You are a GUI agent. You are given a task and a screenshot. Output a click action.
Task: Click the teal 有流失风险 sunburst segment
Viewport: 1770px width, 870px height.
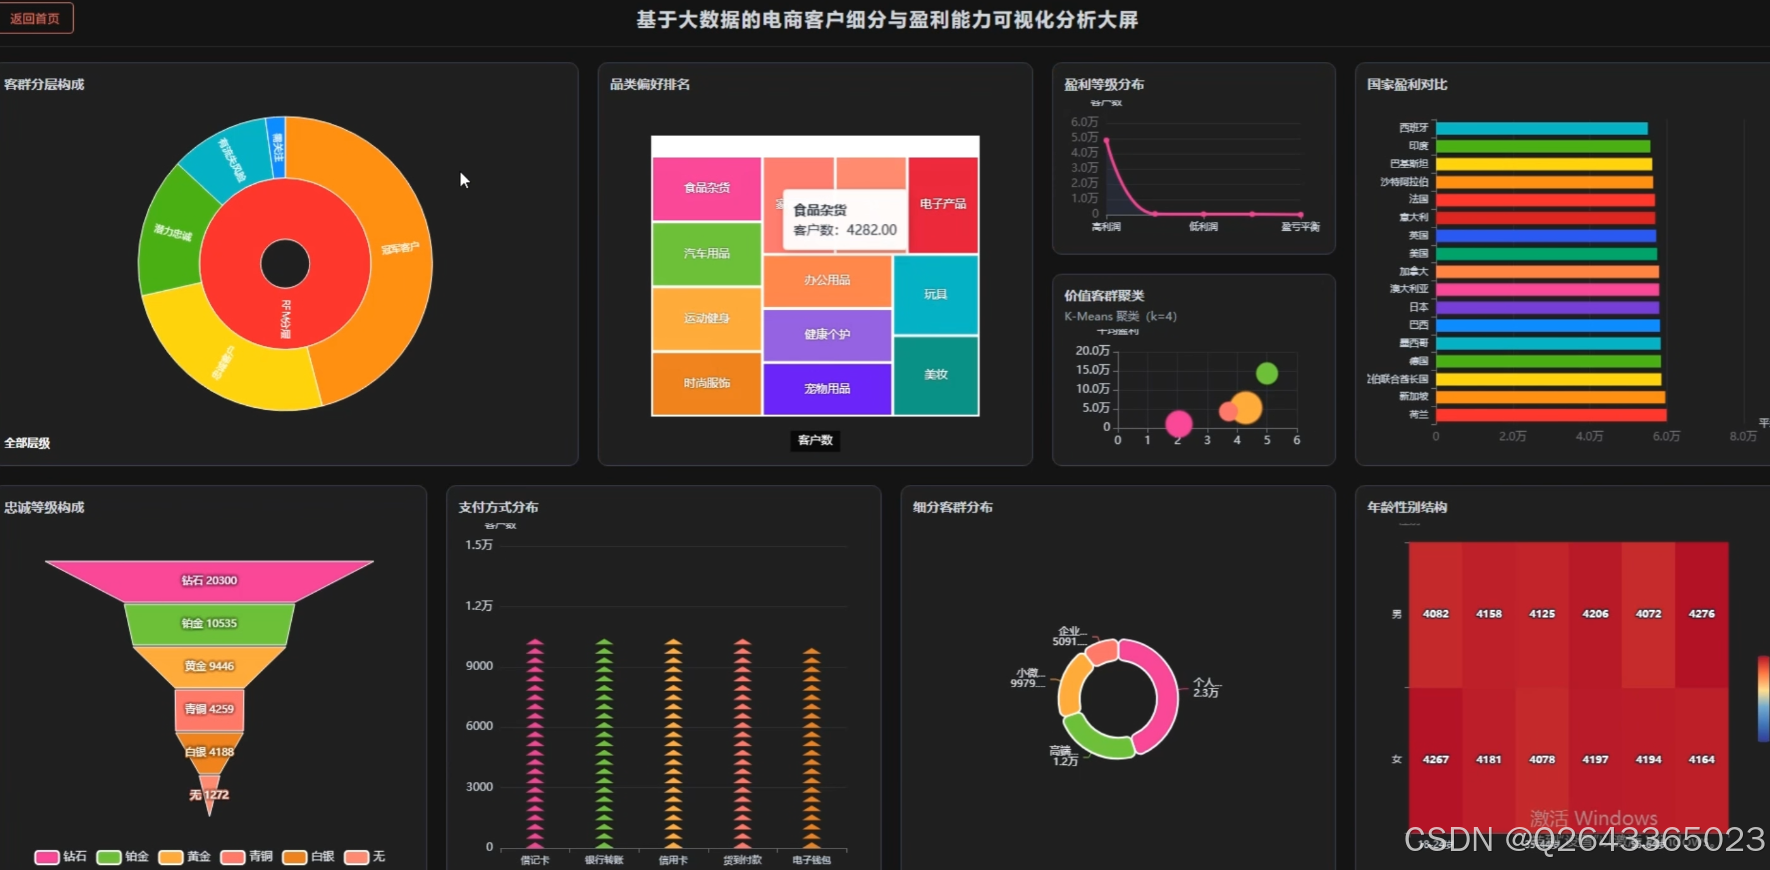click(232, 160)
